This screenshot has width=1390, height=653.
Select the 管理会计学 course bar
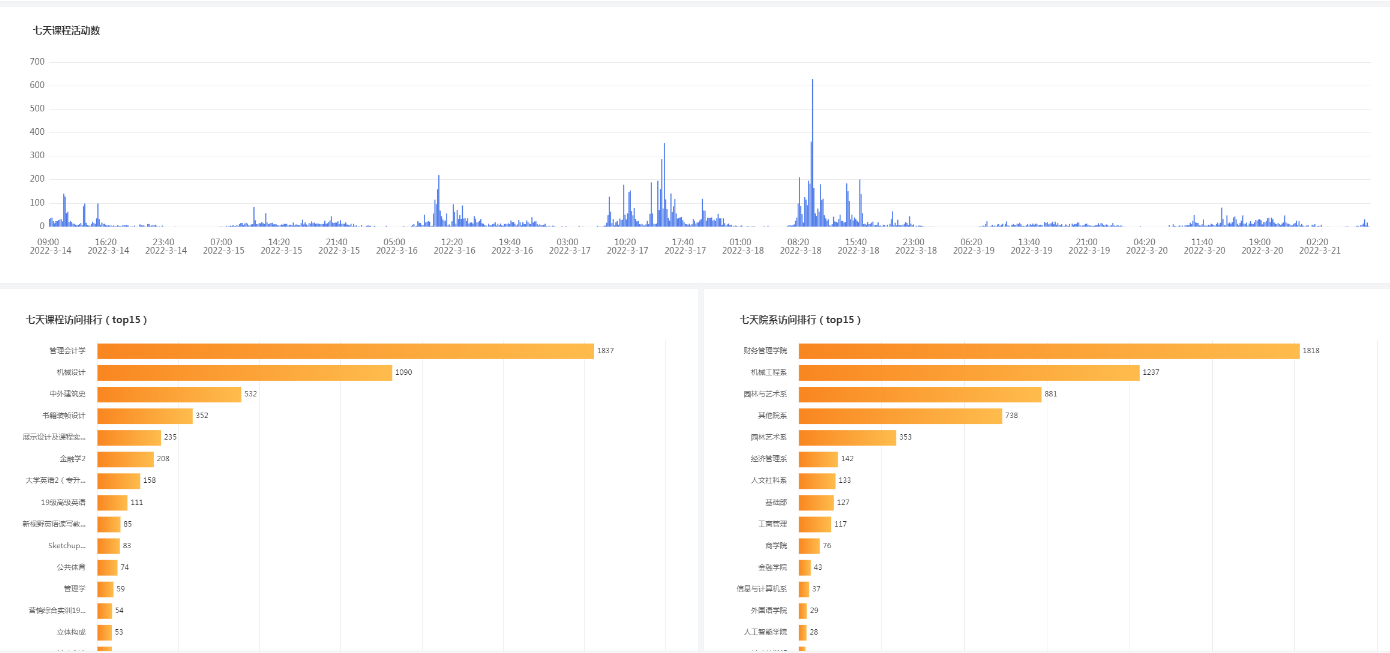click(x=345, y=351)
